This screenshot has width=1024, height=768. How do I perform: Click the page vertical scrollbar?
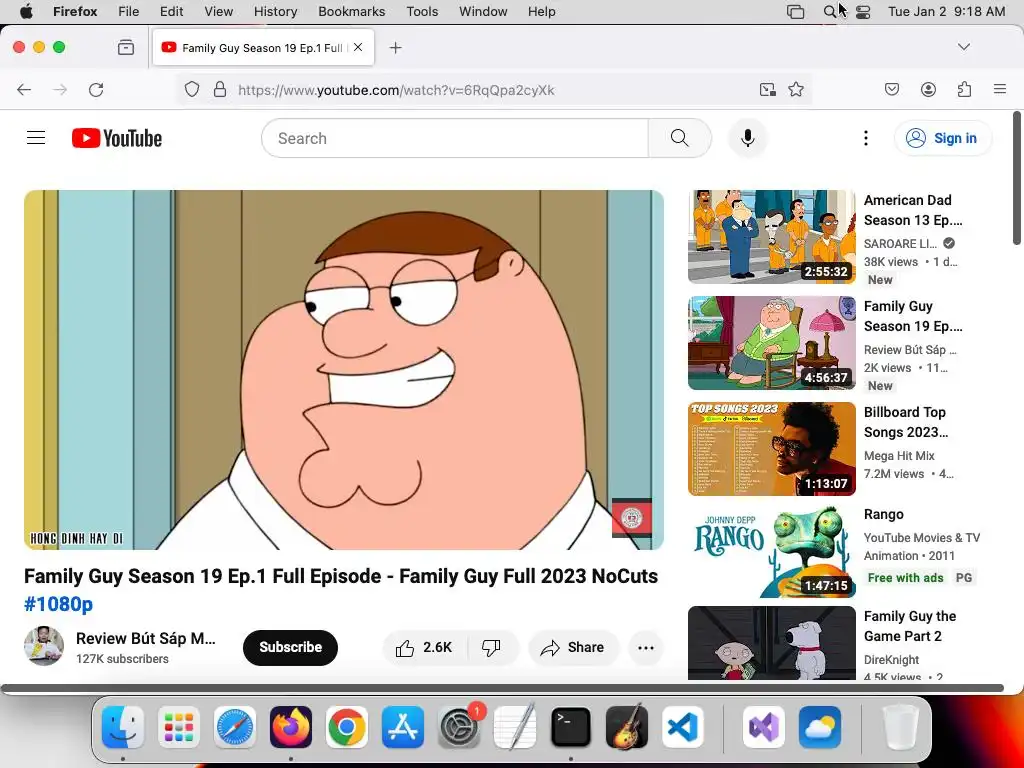1016,179
